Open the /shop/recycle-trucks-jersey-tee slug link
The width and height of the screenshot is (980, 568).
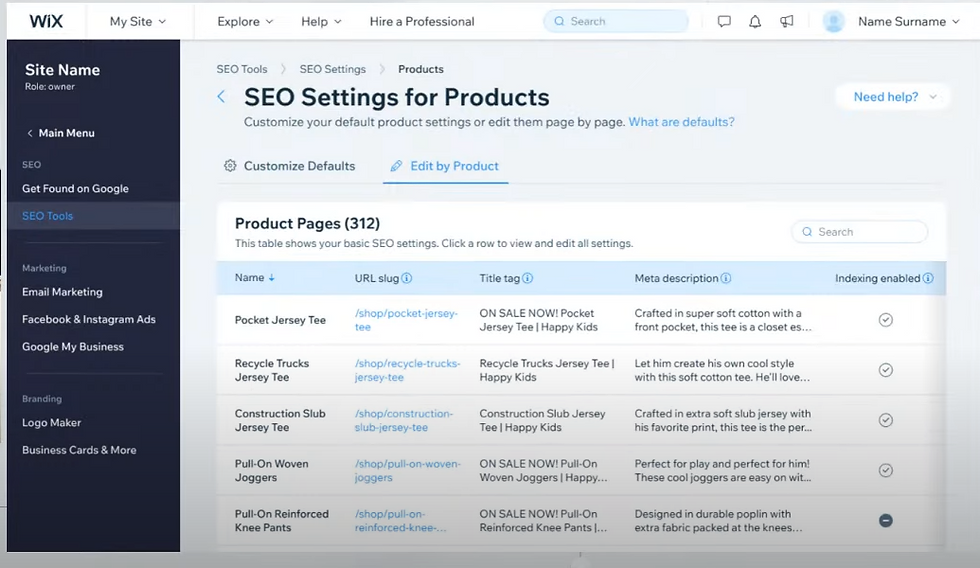[x=408, y=370]
